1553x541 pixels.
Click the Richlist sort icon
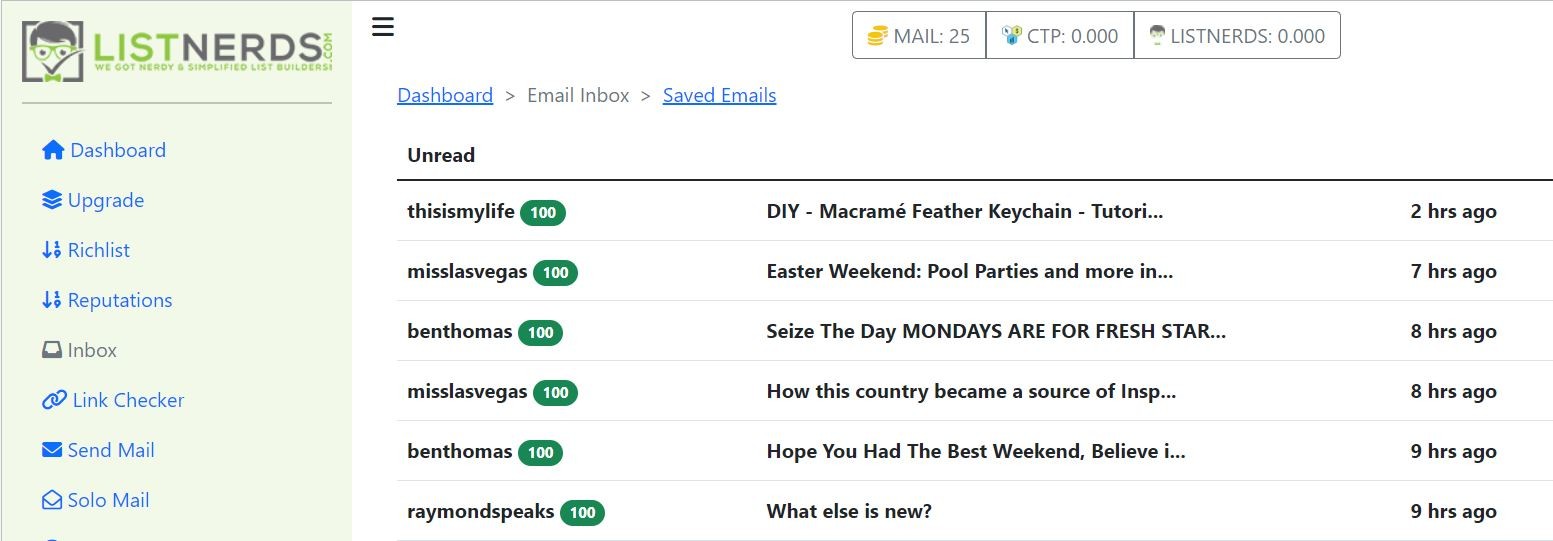pos(52,250)
